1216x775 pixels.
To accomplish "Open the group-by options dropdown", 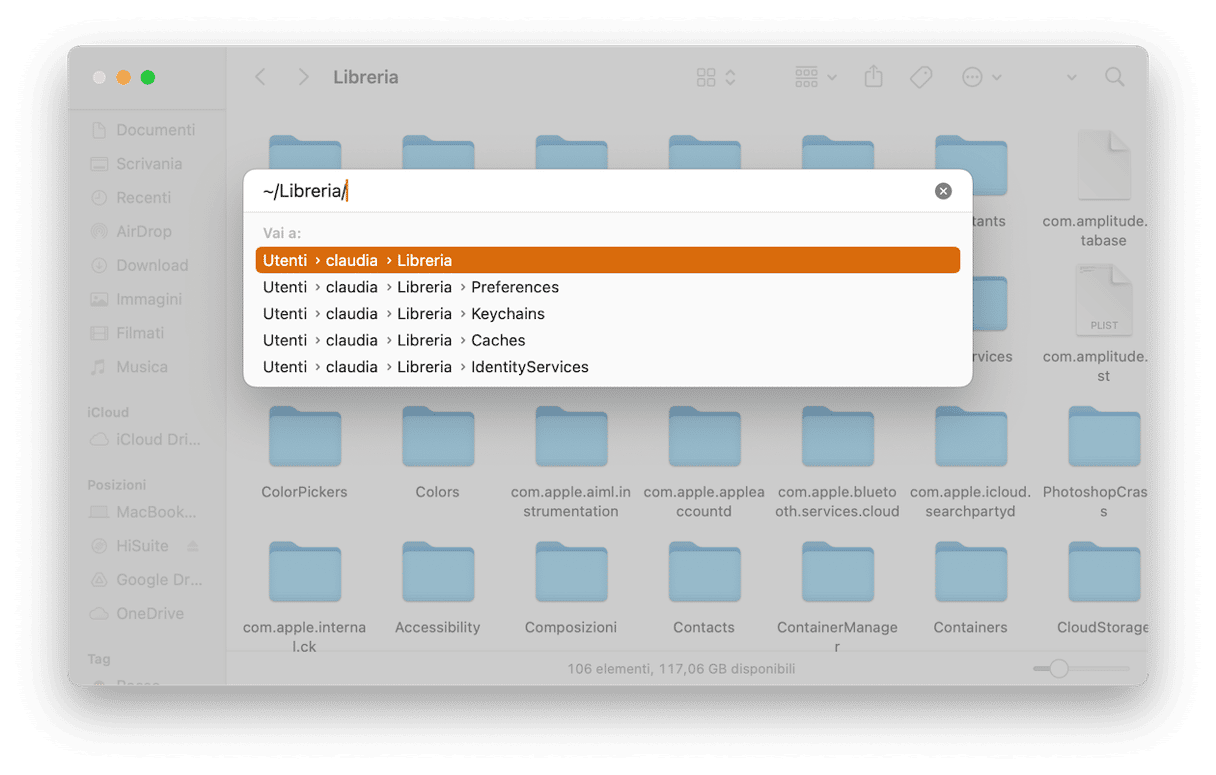I will coord(815,77).
